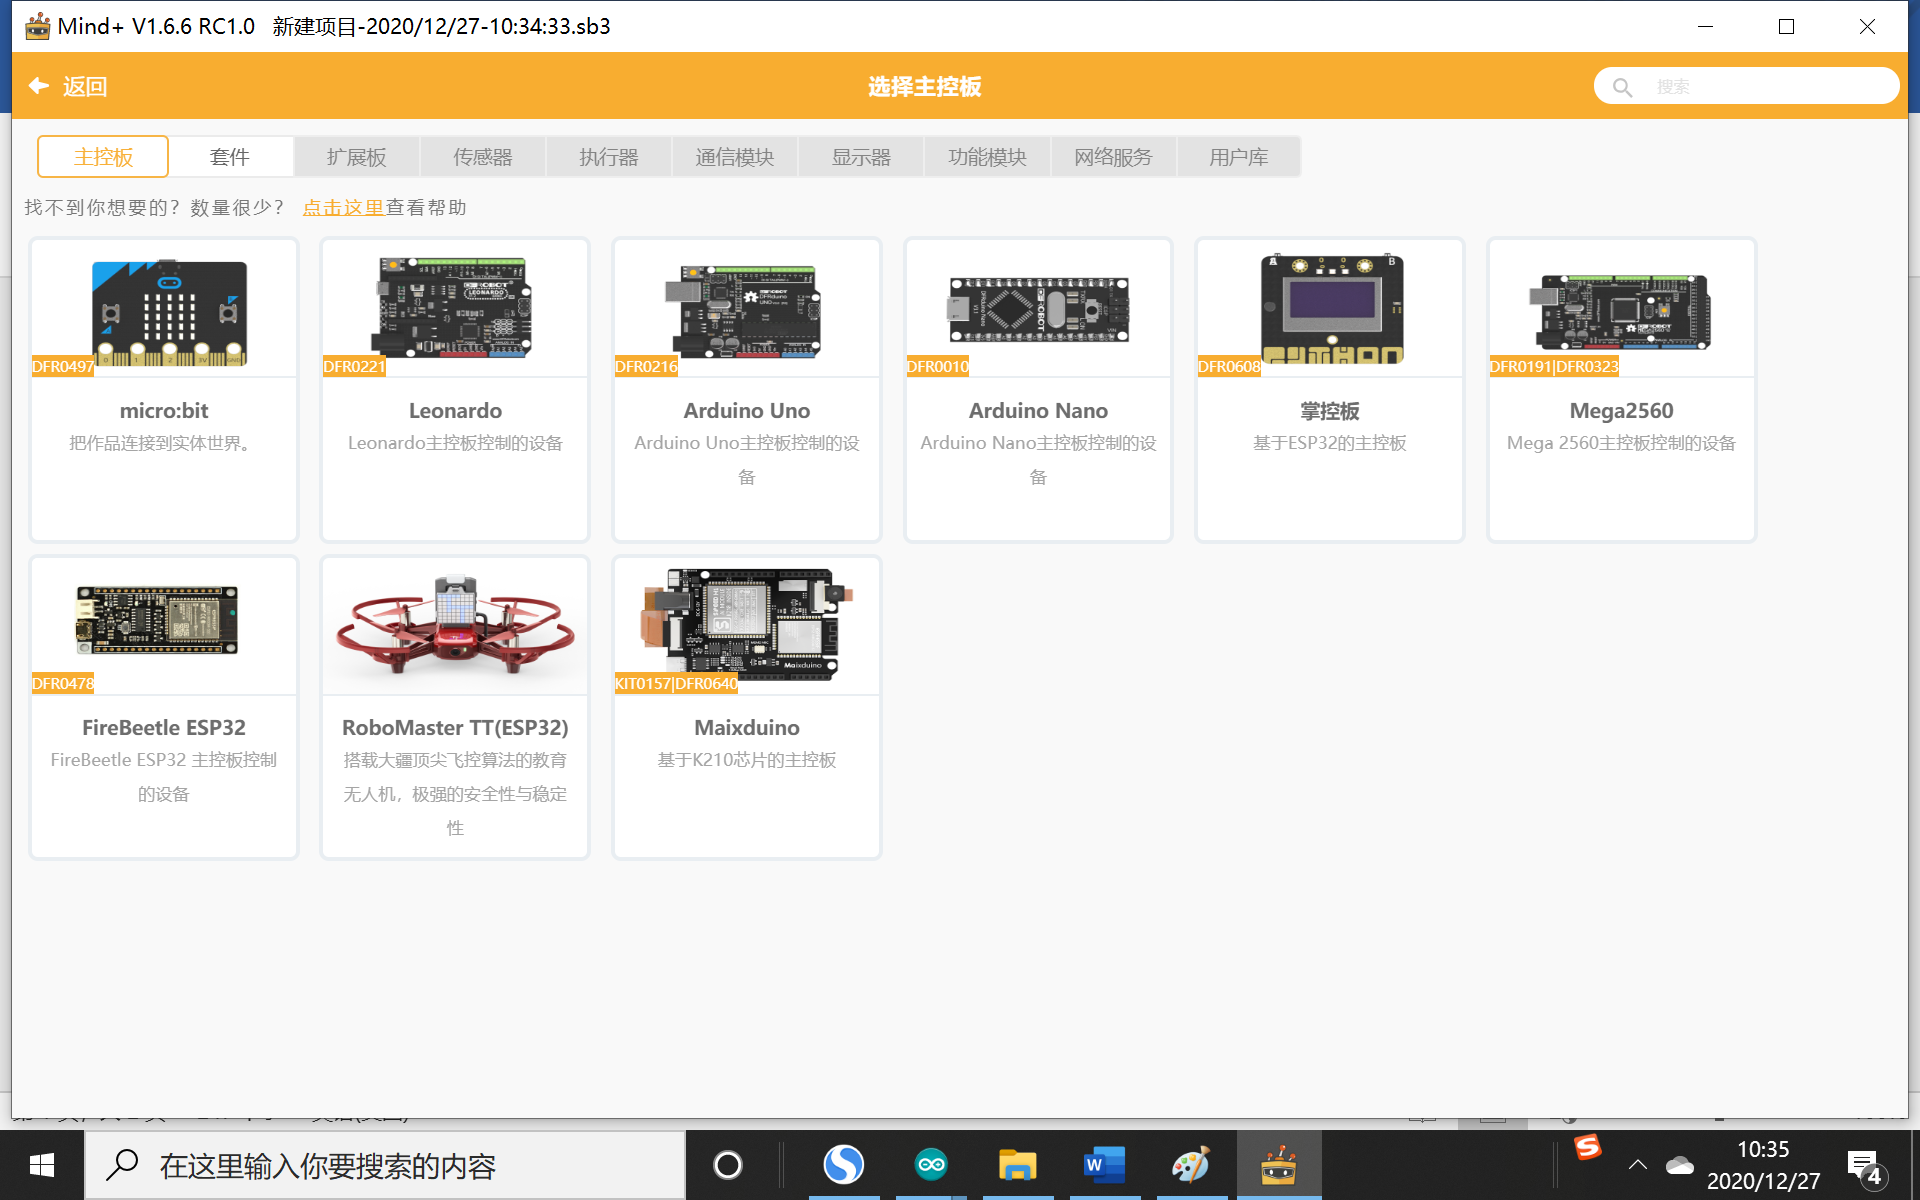This screenshot has width=1920, height=1200.
Task: Open the notification center icon
Action: 1866,1167
